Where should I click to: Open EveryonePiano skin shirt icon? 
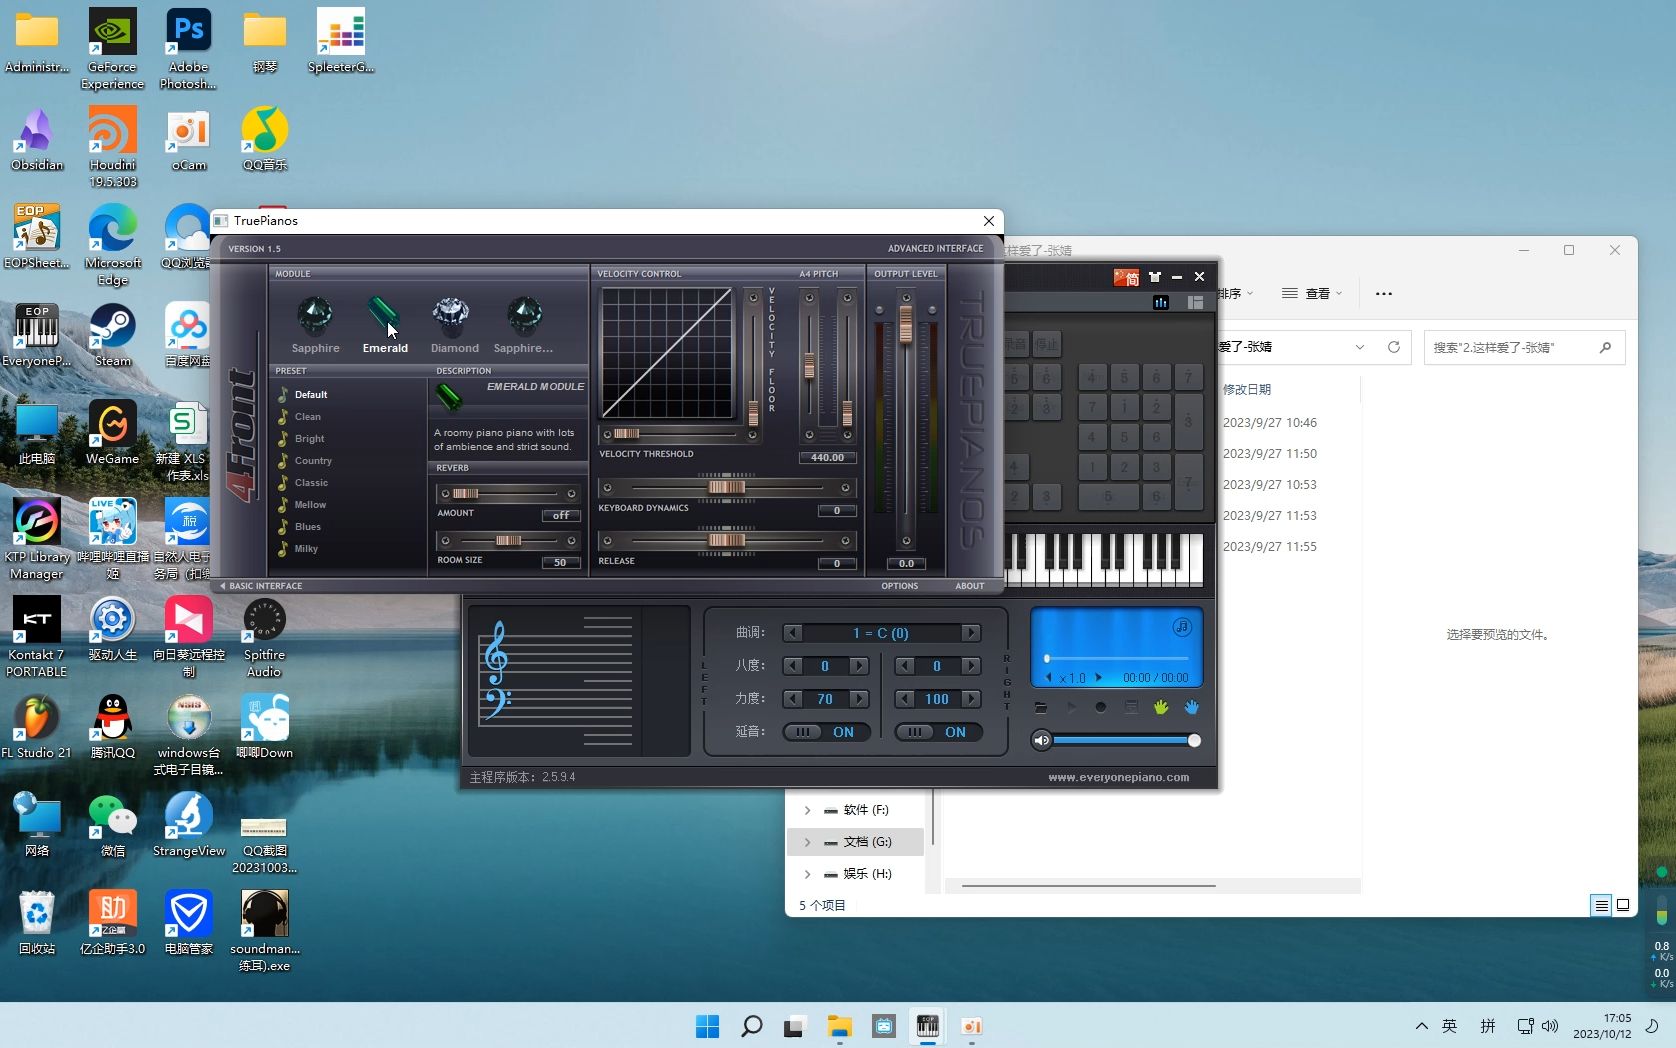point(1155,277)
